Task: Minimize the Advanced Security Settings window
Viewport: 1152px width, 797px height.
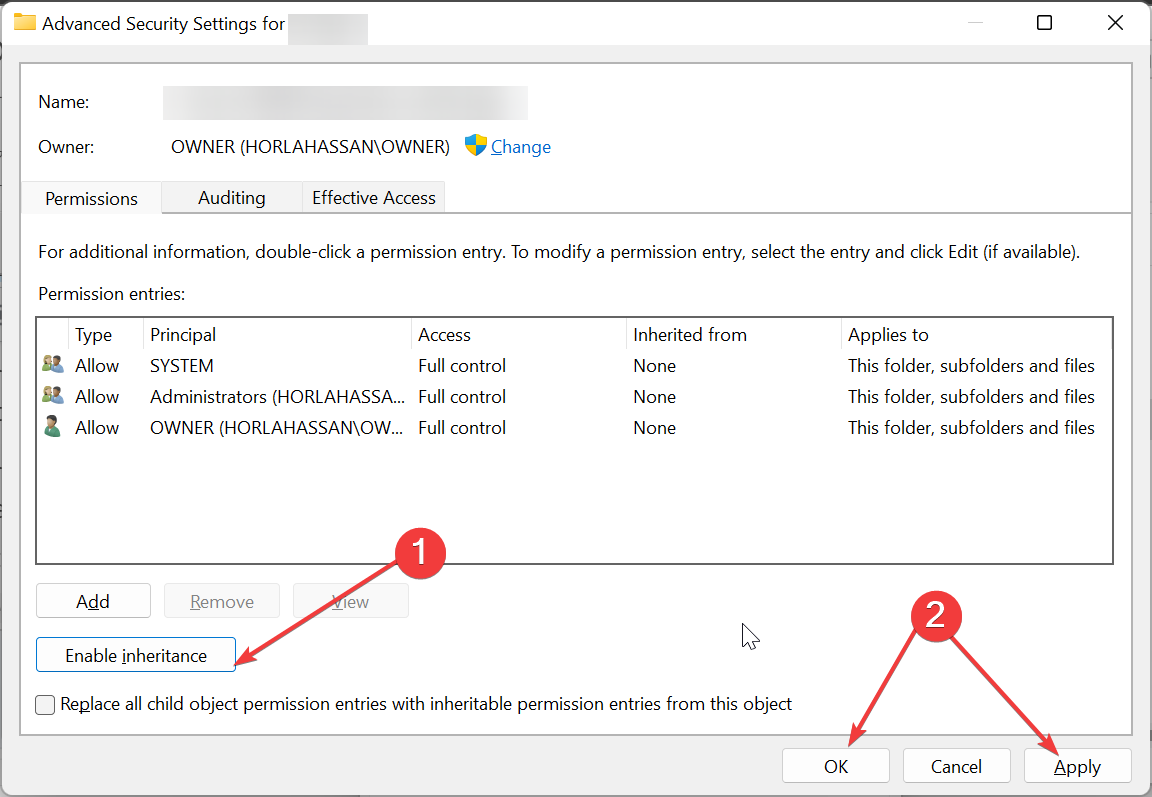Action: pos(973,23)
